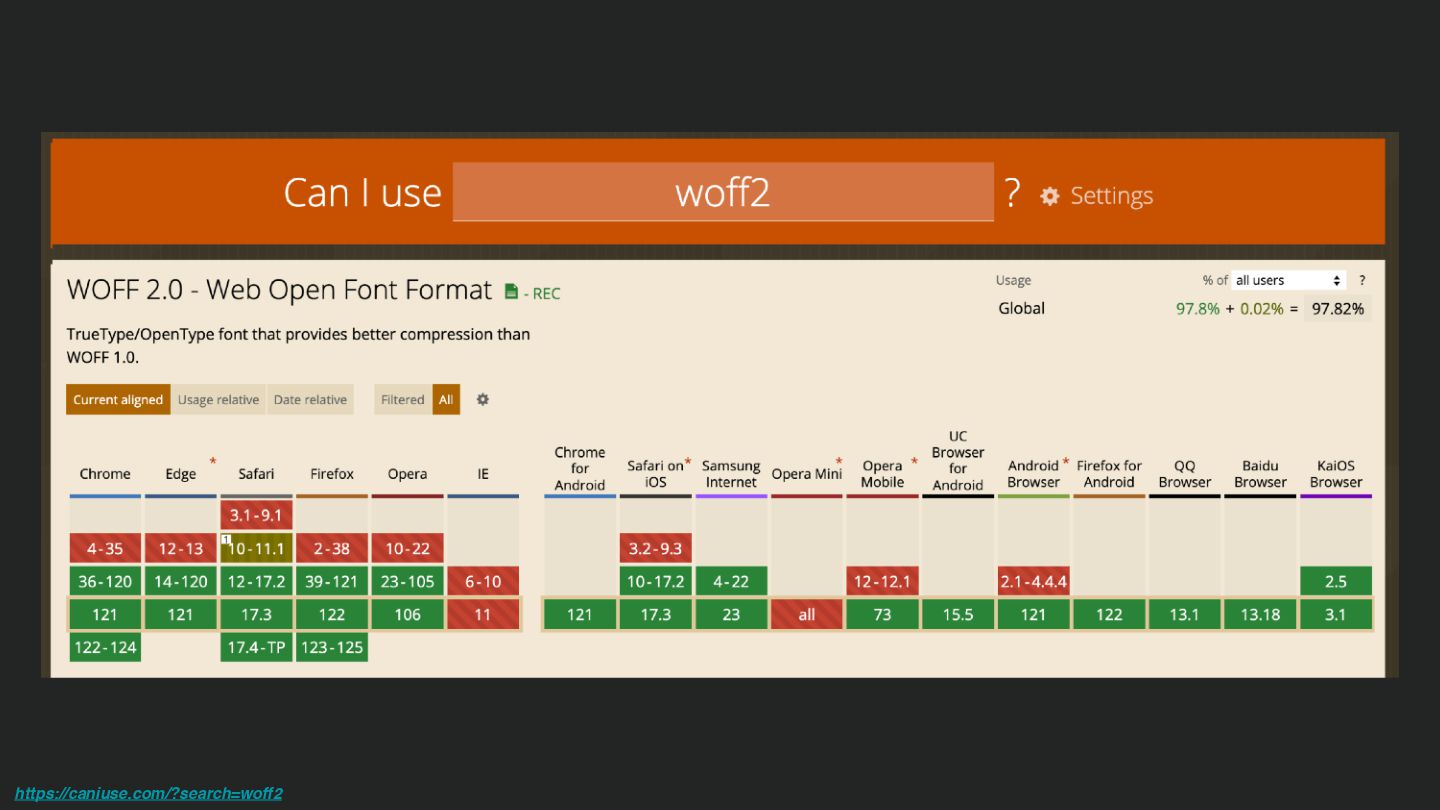Click the Opera 23-105 version cell
The width and height of the screenshot is (1440, 810).
(407, 581)
